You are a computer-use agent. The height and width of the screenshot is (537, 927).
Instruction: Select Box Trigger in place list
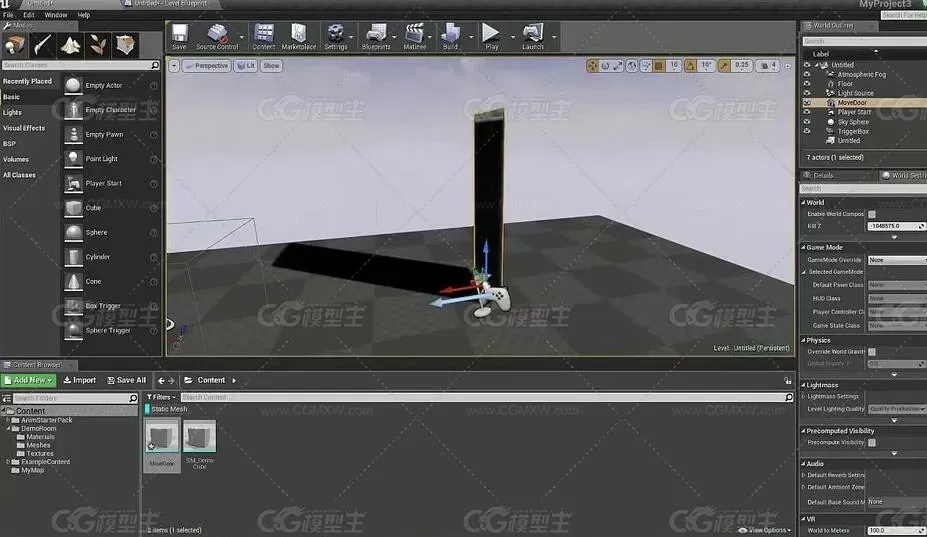(x=111, y=306)
